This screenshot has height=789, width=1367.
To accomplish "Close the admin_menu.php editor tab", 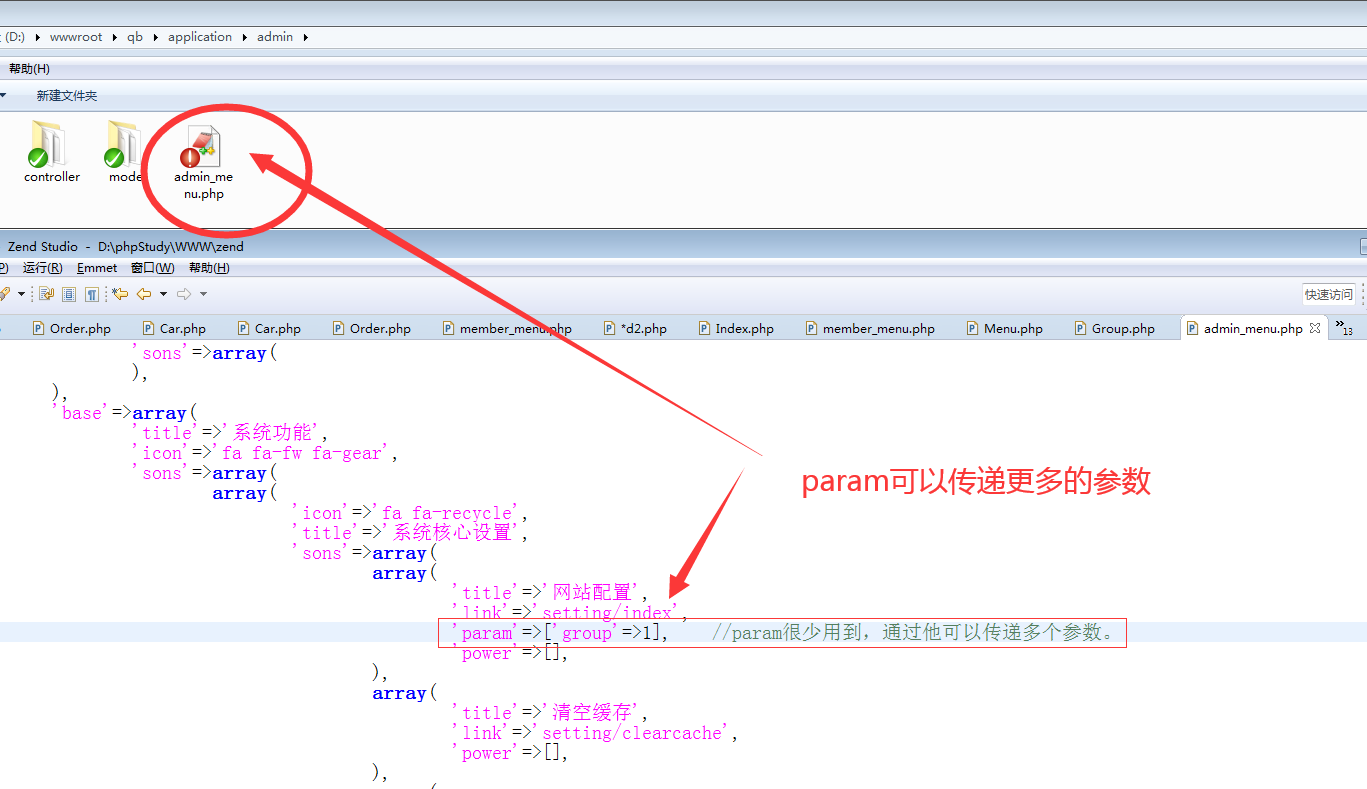I will pyautogui.click(x=1315, y=328).
